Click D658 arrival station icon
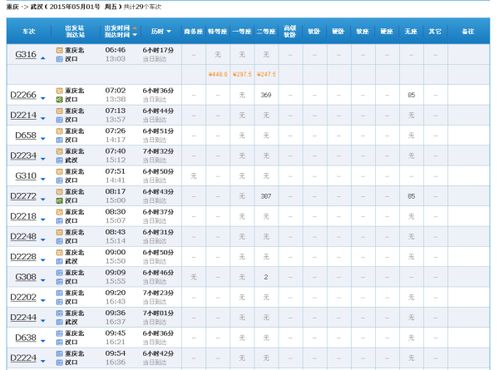Image resolution: width=499 pixels, height=370 pixels. [x=59, y=140]
